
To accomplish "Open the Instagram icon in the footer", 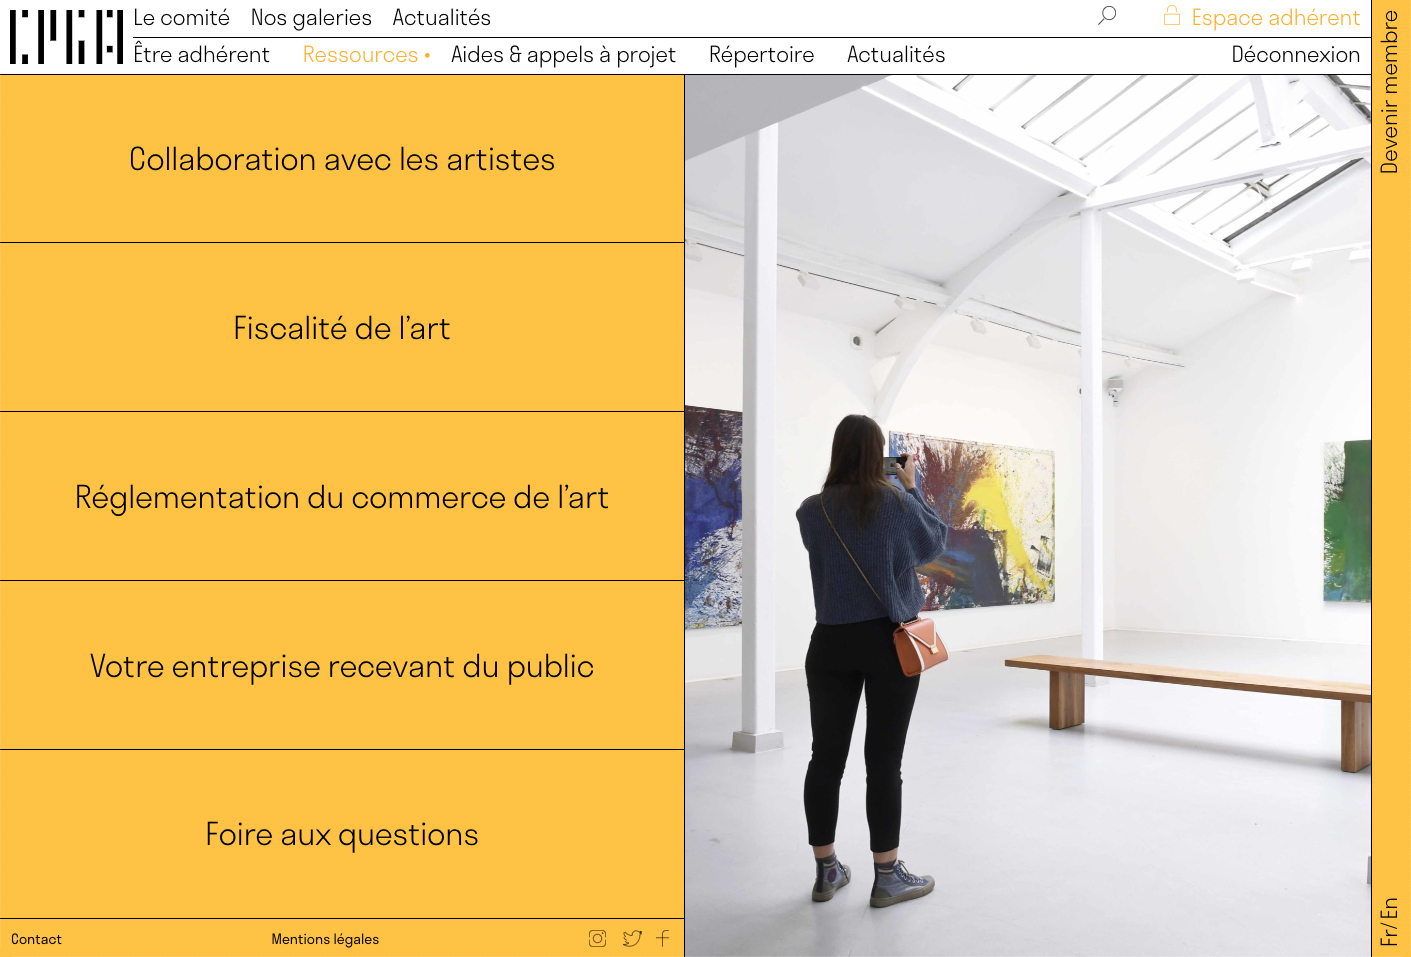I will tap(598, 938).
